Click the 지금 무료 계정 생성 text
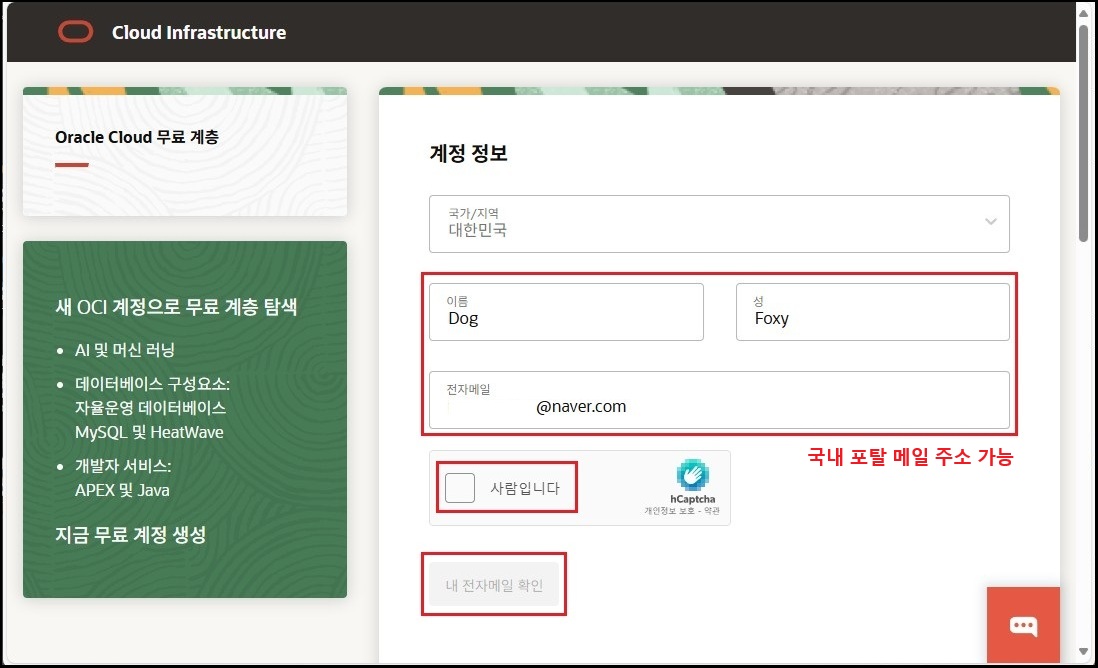 131,535
